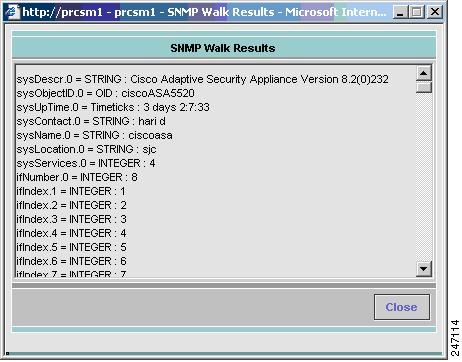Close the window with the X button
This screenshot has width=462, height=362.
[x=435, y=12]
